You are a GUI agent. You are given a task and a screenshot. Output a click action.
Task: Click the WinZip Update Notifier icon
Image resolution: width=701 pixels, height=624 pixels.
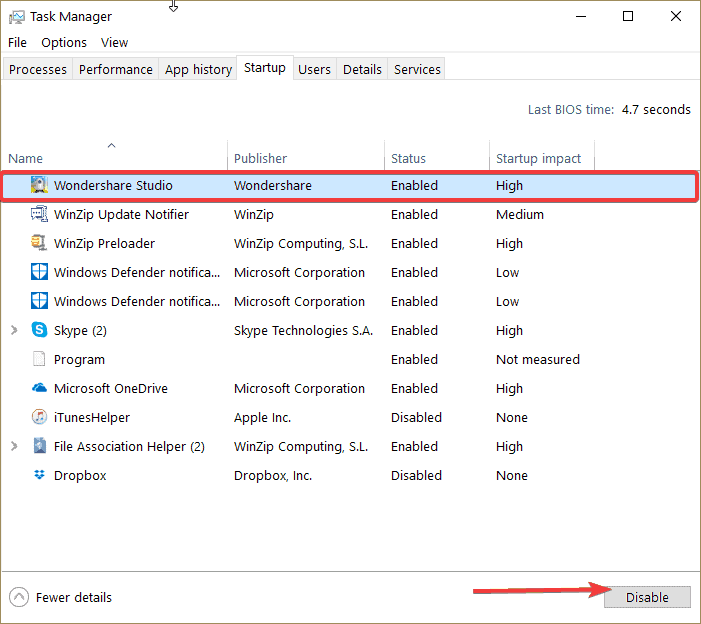tap(39, 214)
